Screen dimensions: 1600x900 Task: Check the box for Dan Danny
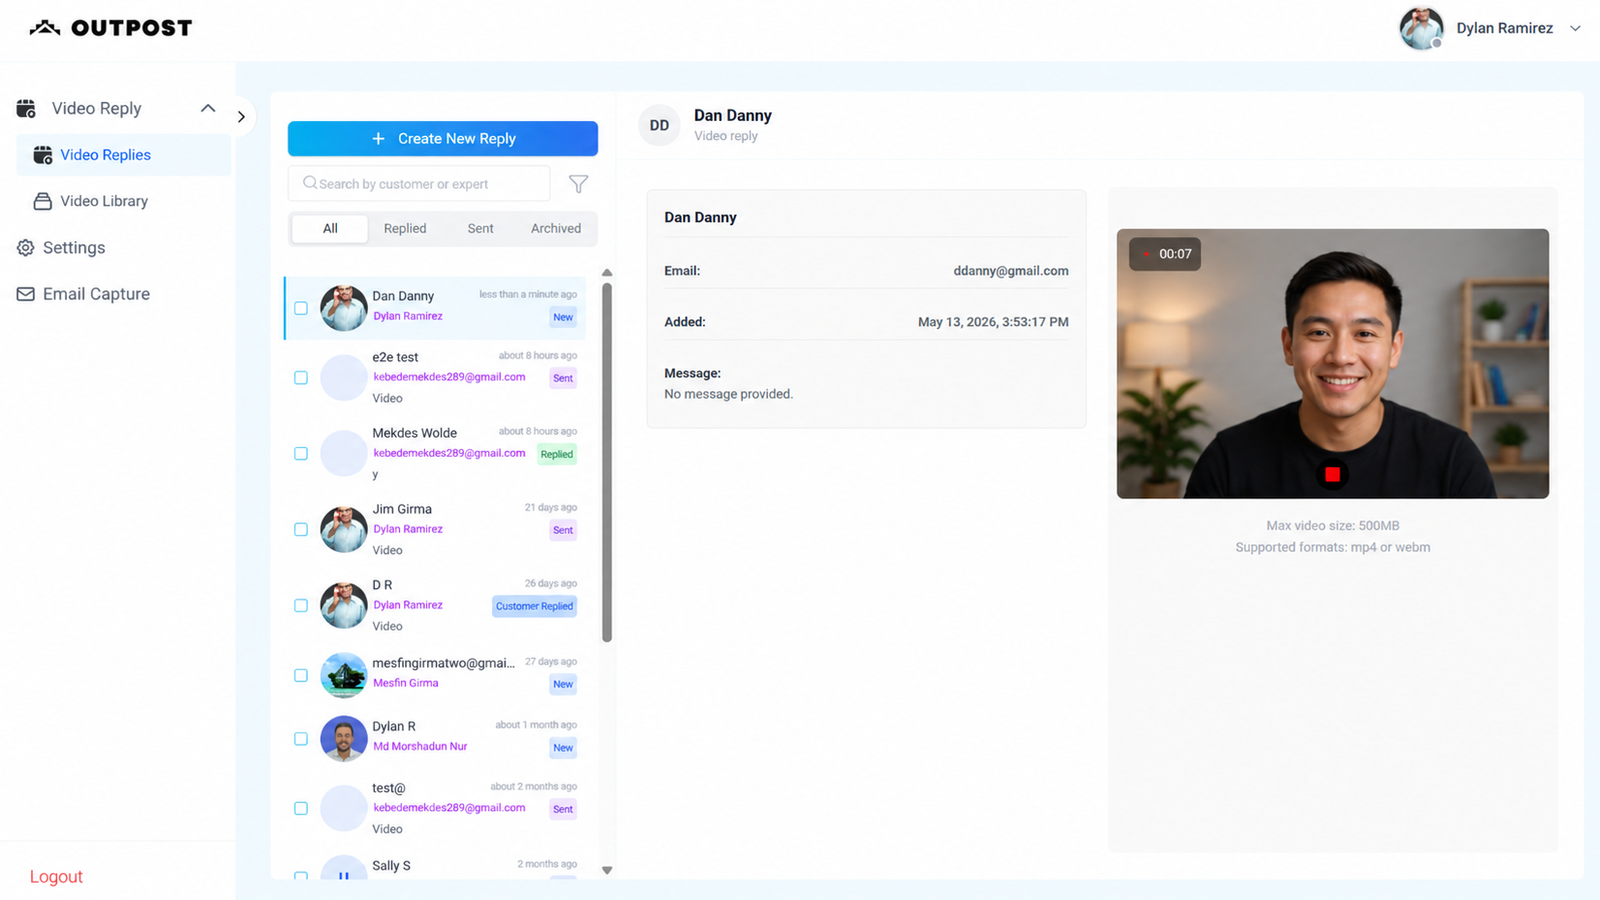[x=301, y=308]
